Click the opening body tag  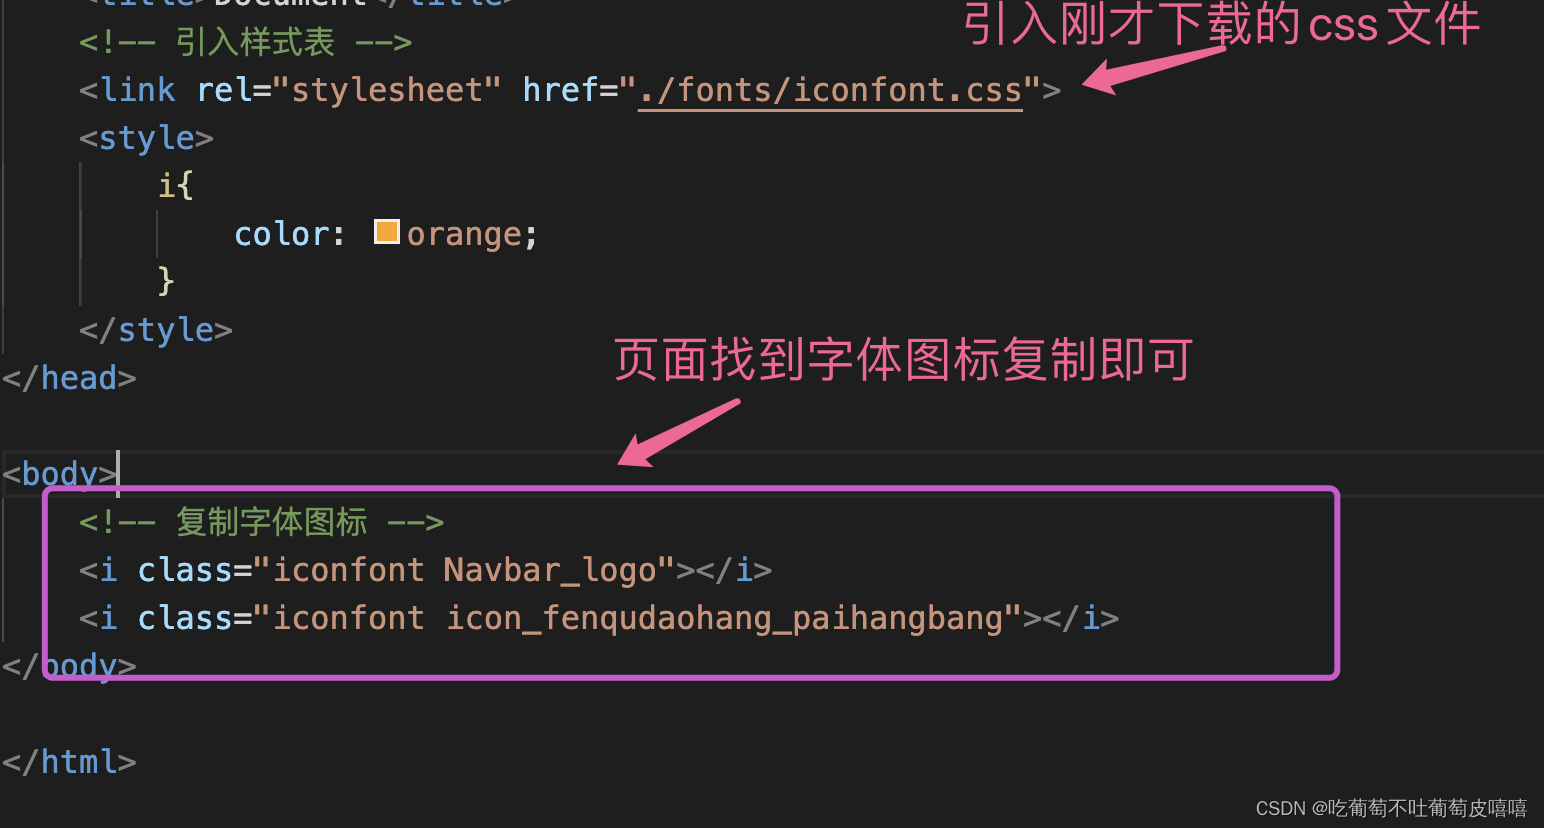60,474
